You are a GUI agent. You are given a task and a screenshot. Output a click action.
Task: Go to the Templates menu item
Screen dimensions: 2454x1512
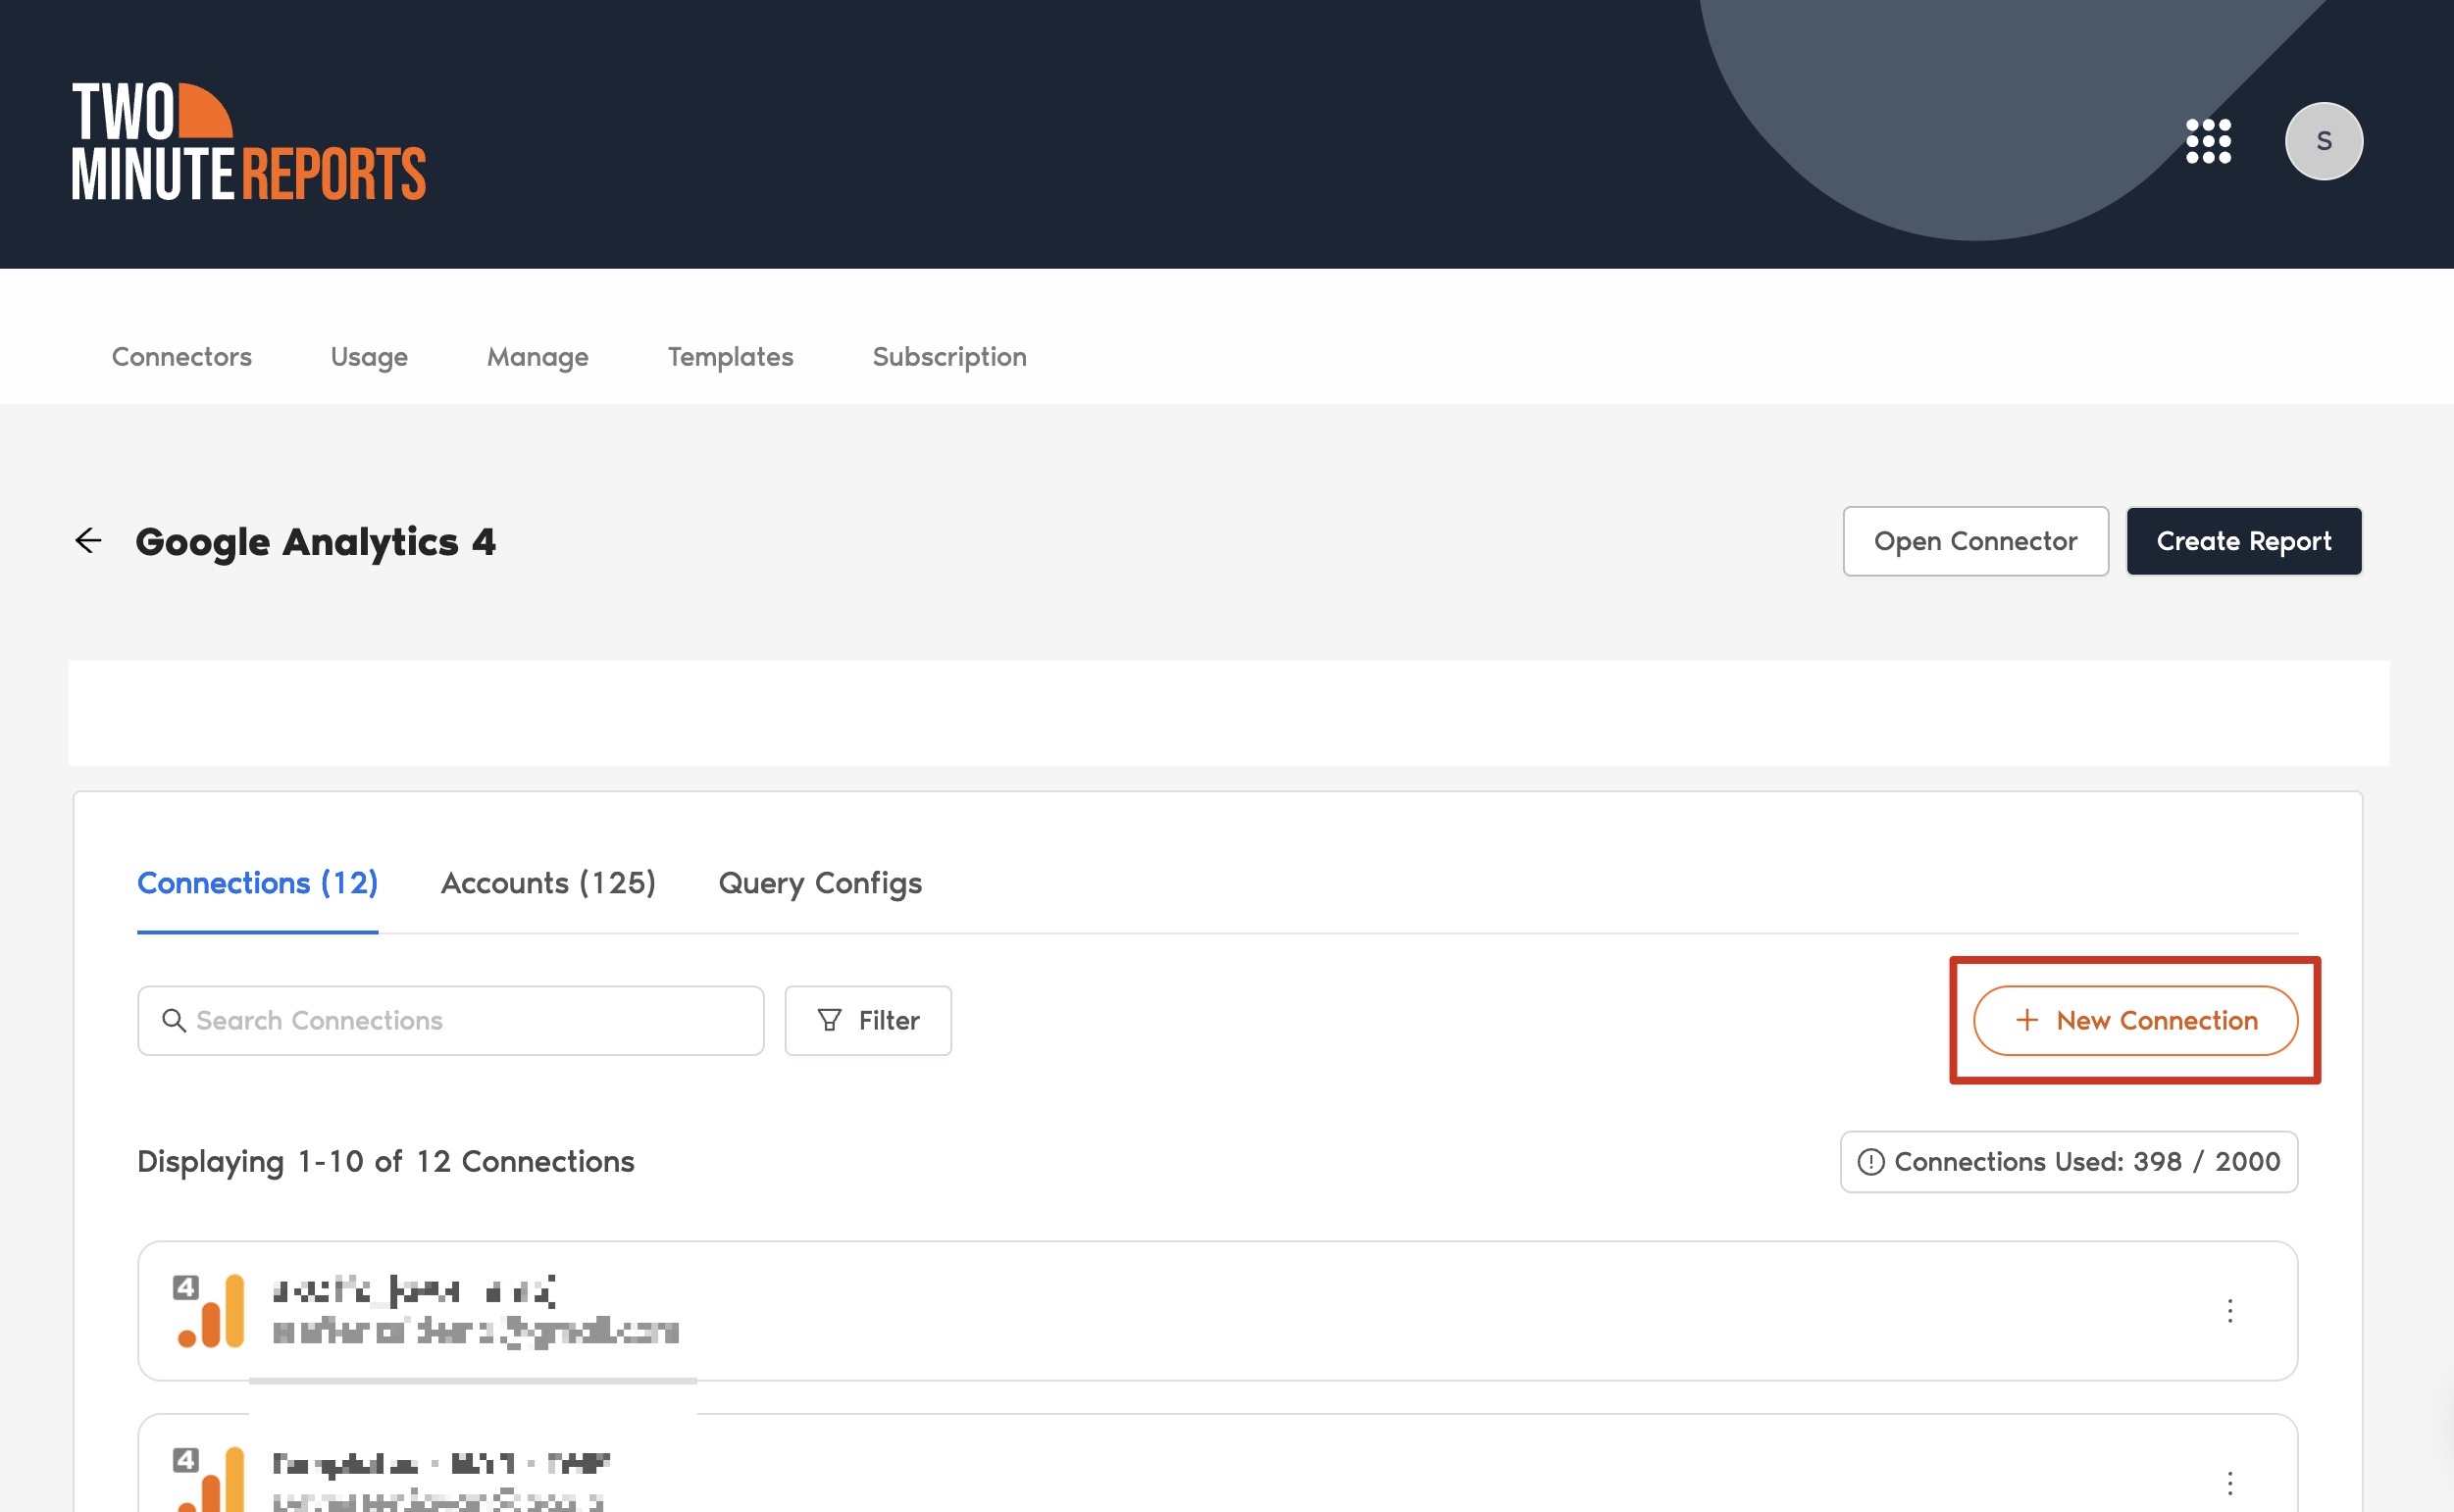tap(730, 357)
